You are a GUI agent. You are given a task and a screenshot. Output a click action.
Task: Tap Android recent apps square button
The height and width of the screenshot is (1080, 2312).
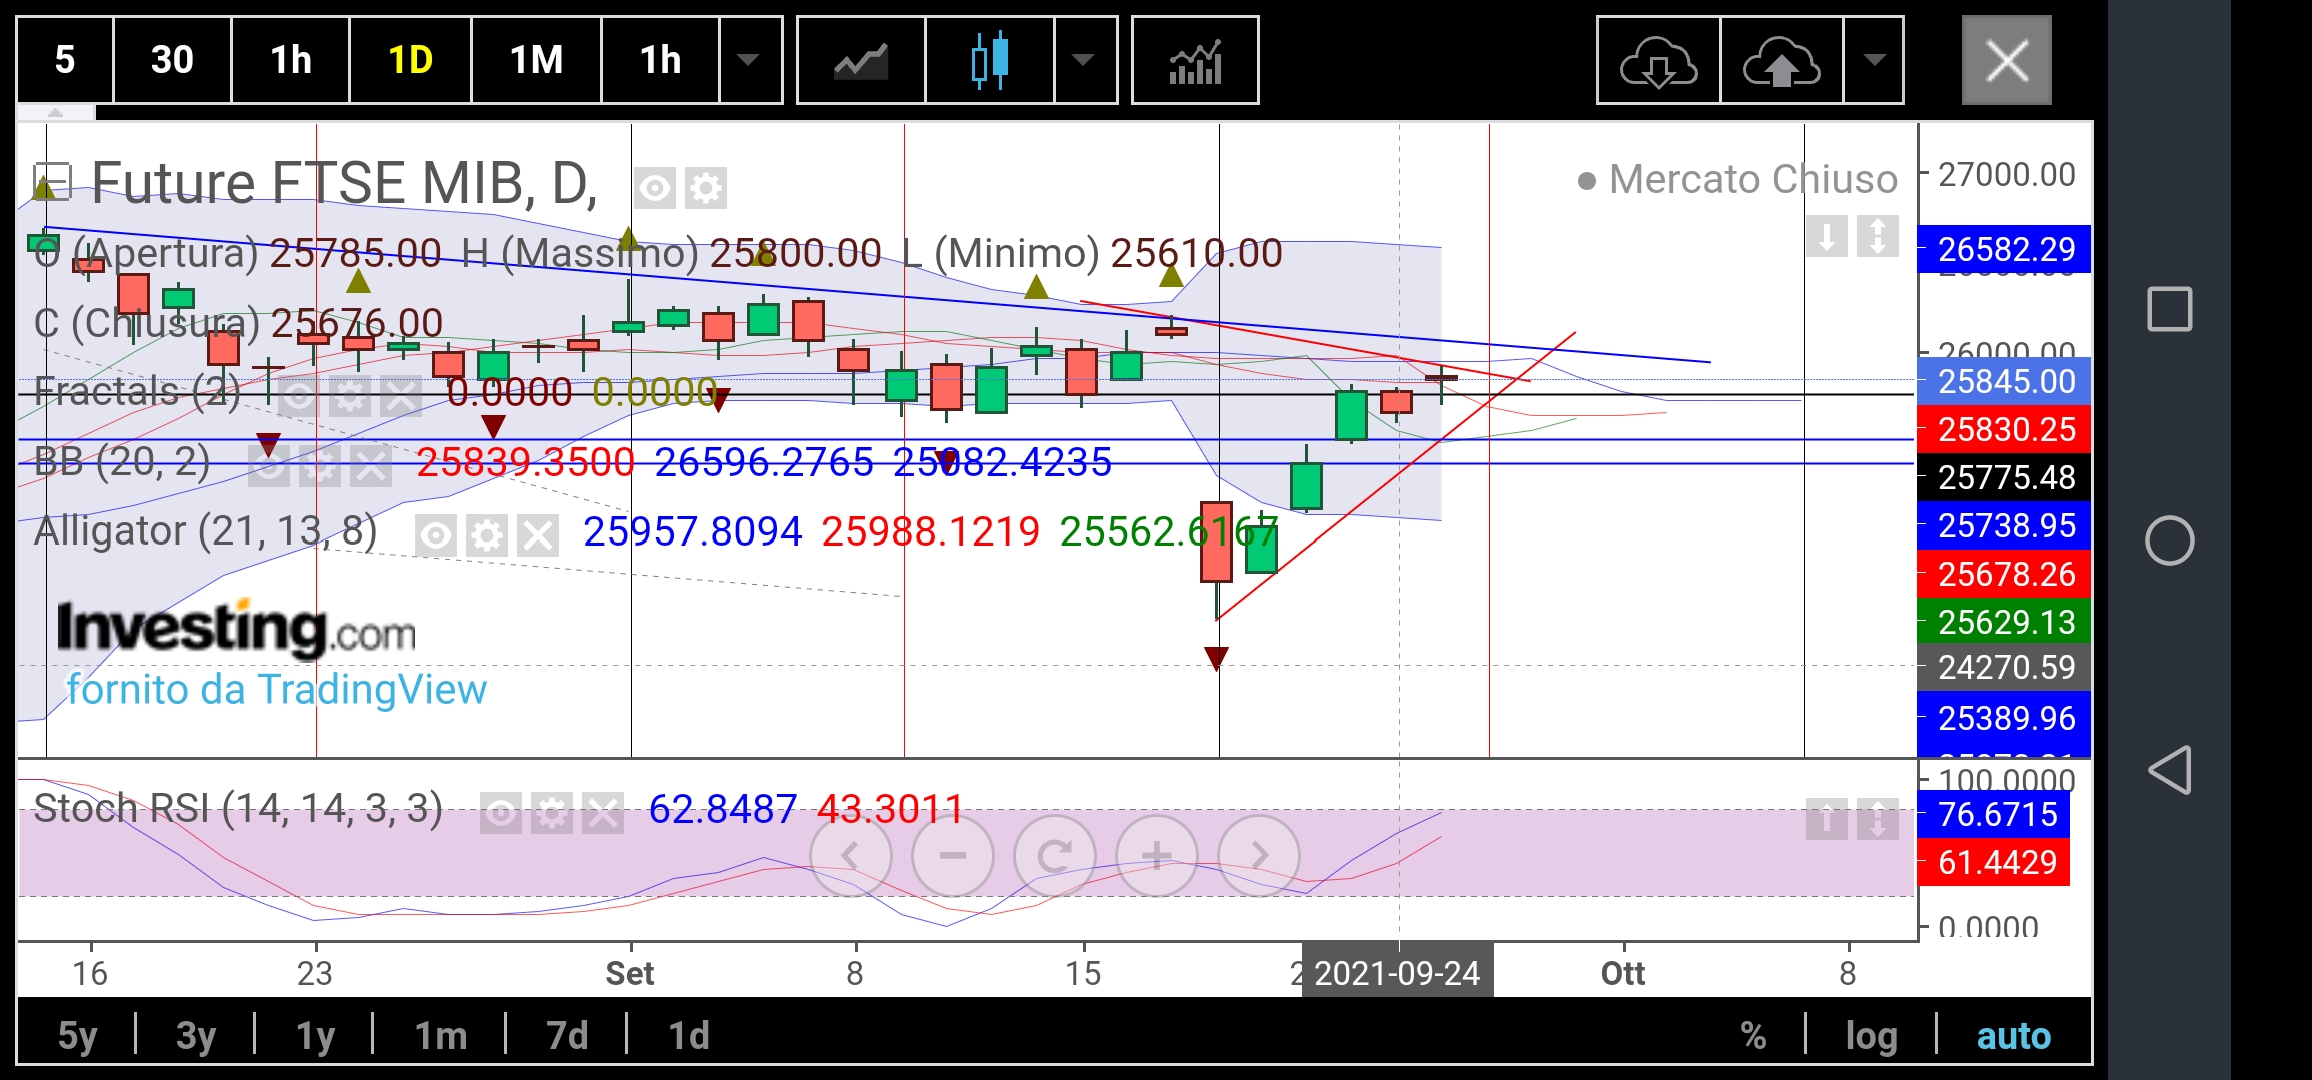pyautogui.click(x=2169, y=309)
